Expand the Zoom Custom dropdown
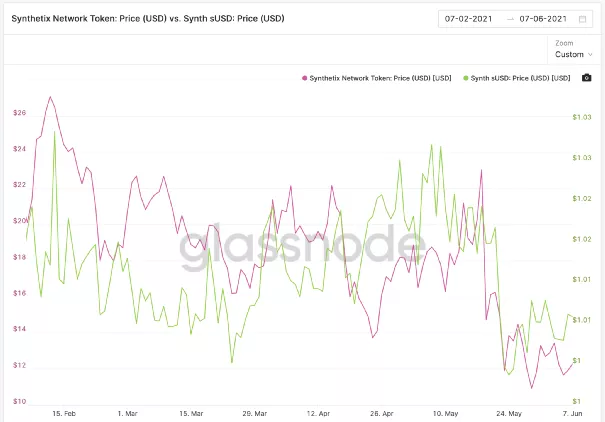 (572, 54)
